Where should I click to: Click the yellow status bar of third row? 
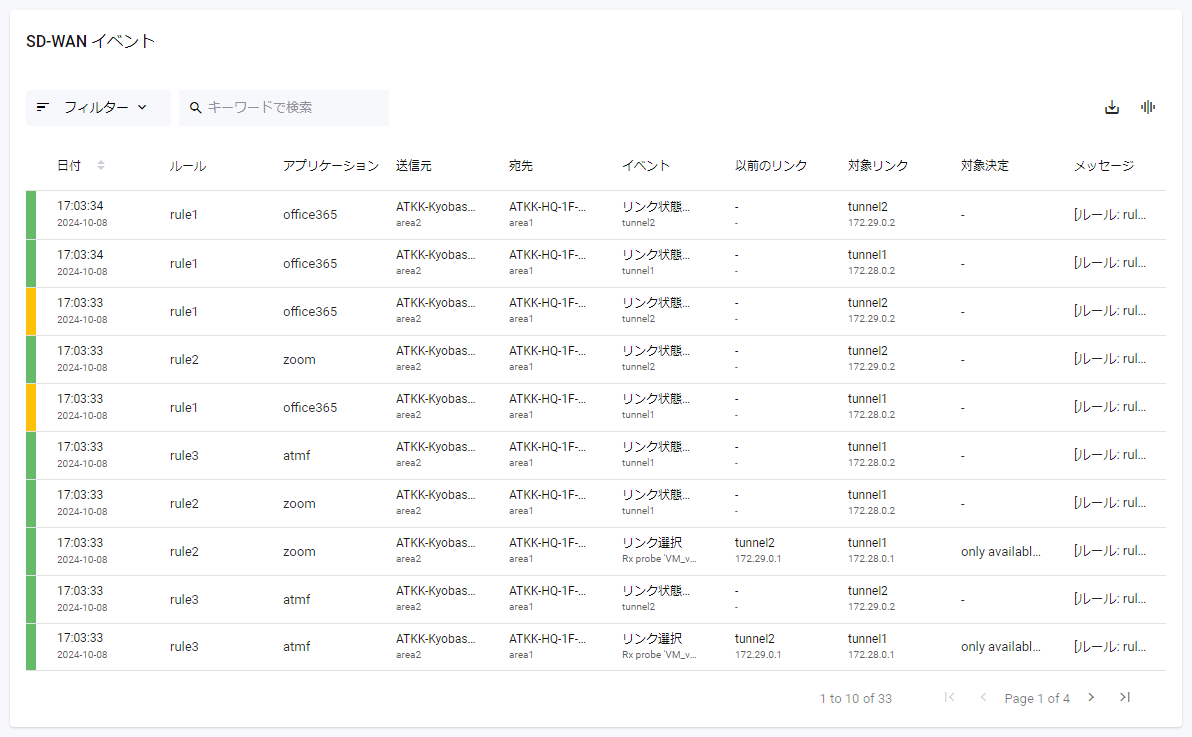pos(31,311)
